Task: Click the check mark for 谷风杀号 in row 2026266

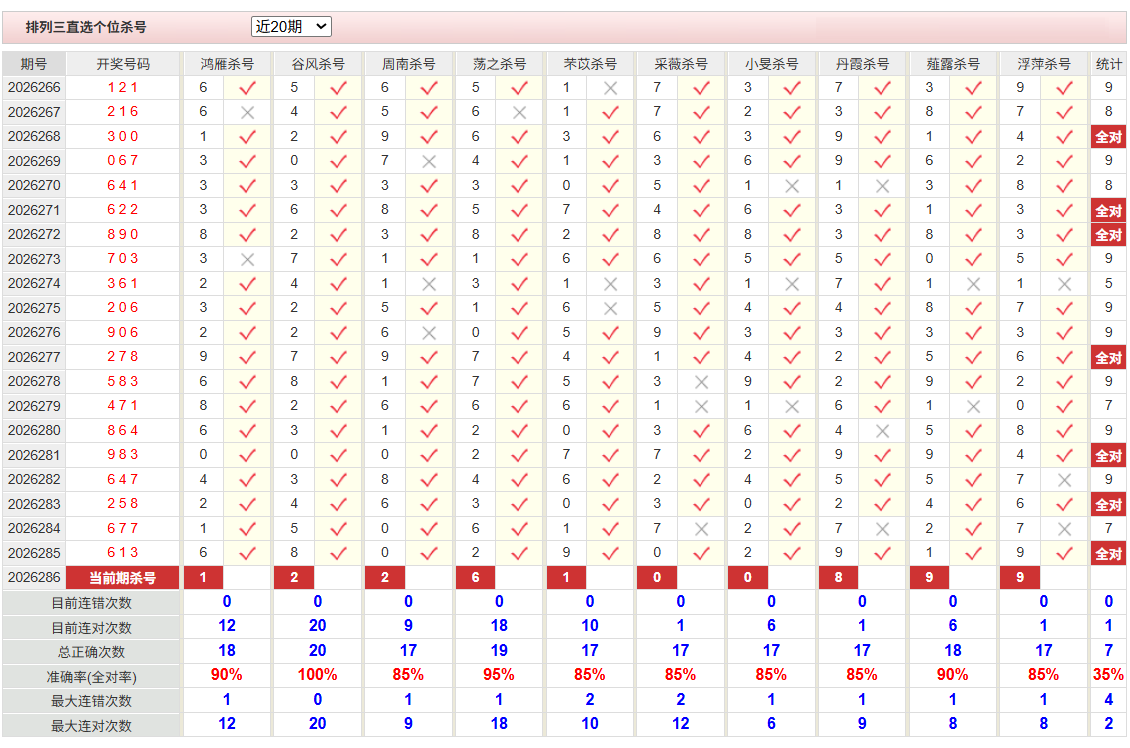Action: (338, 88)
